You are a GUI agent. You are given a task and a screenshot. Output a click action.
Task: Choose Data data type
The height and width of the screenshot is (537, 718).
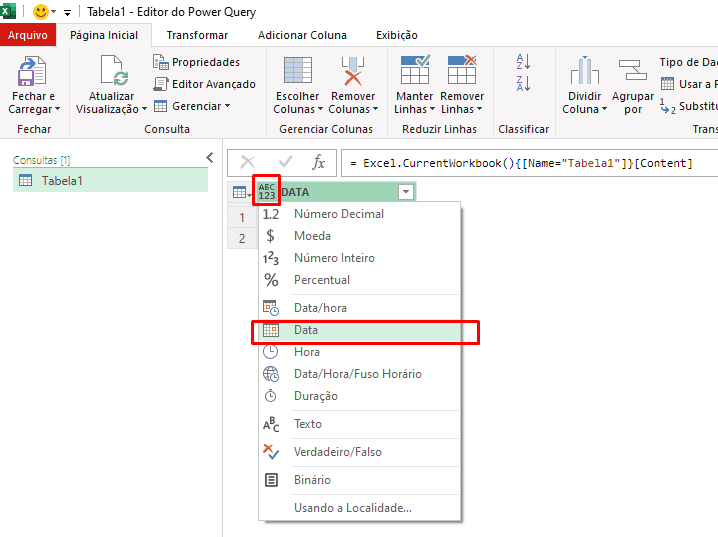359,330
